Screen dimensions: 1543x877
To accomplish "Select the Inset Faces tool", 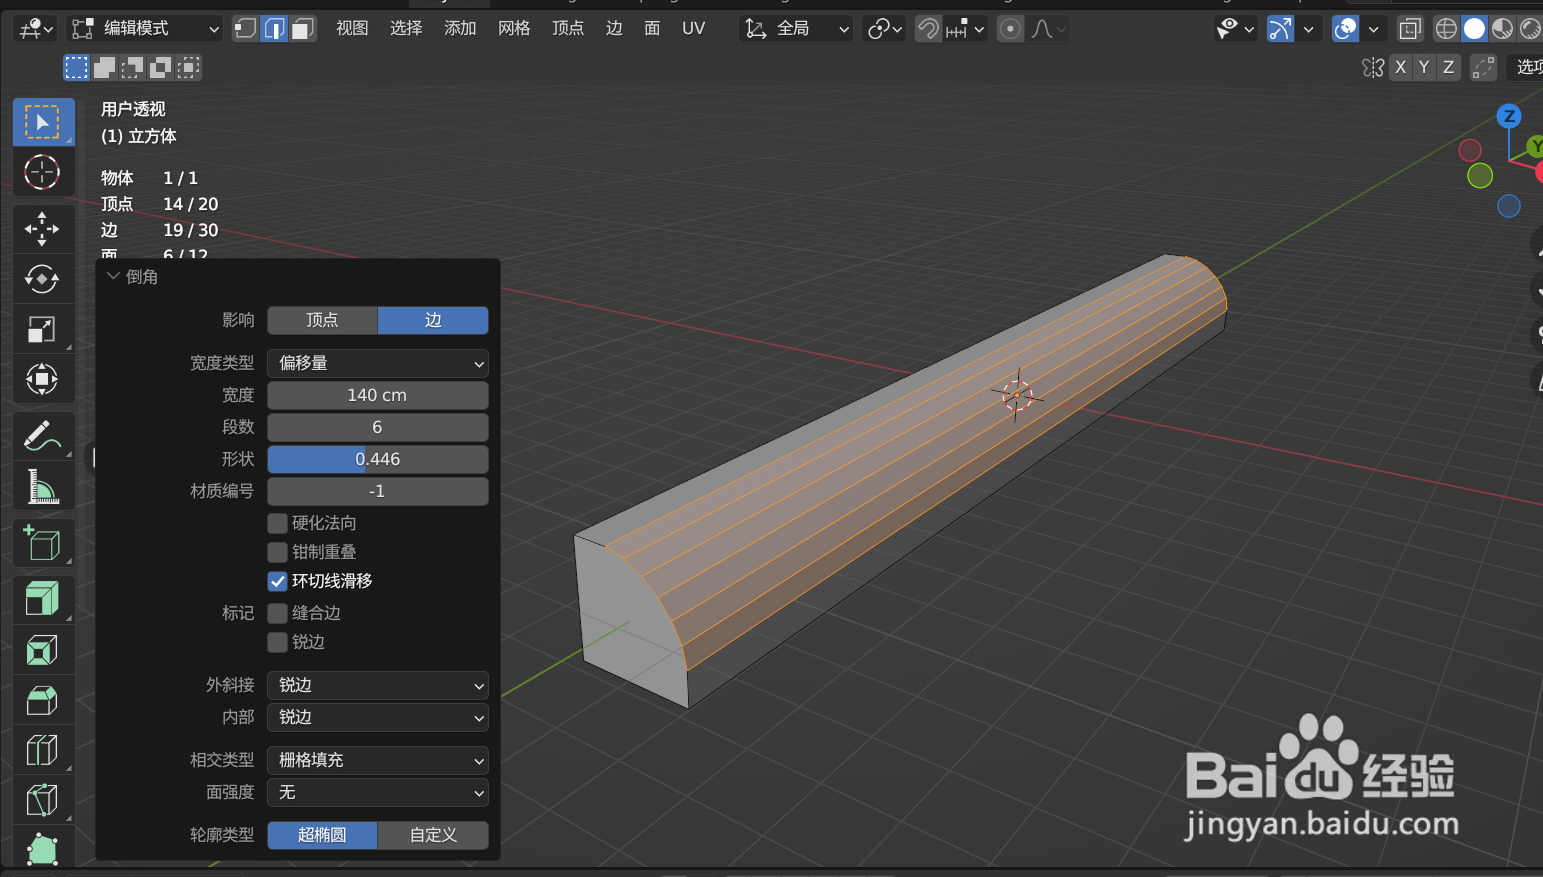I will click(43, 650).
